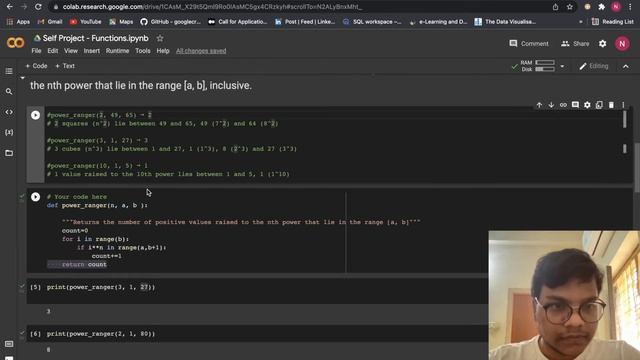This screenshot has height=360, width=640.
Task: Run the examples comment cell
Action: pyautogui.click(x=36, y=115)
